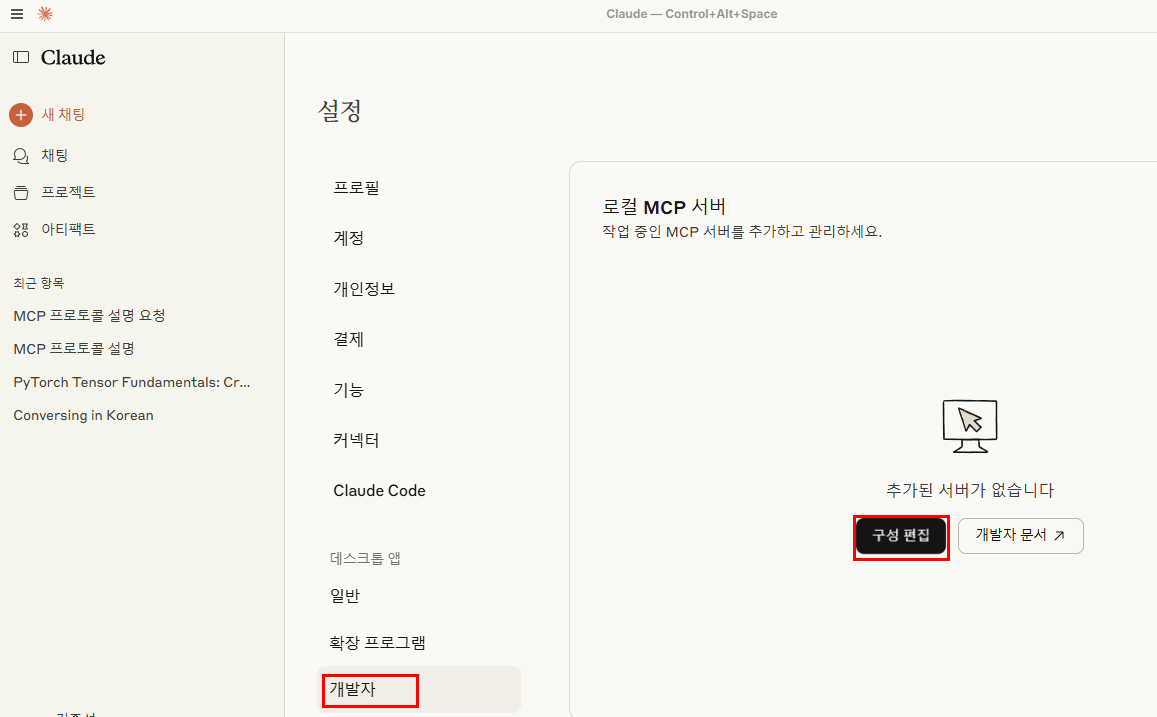Viewport: 1157px width, 717px height.
Task: Open the 아티팩트 section in the sidebar
Action: (68, 229)
